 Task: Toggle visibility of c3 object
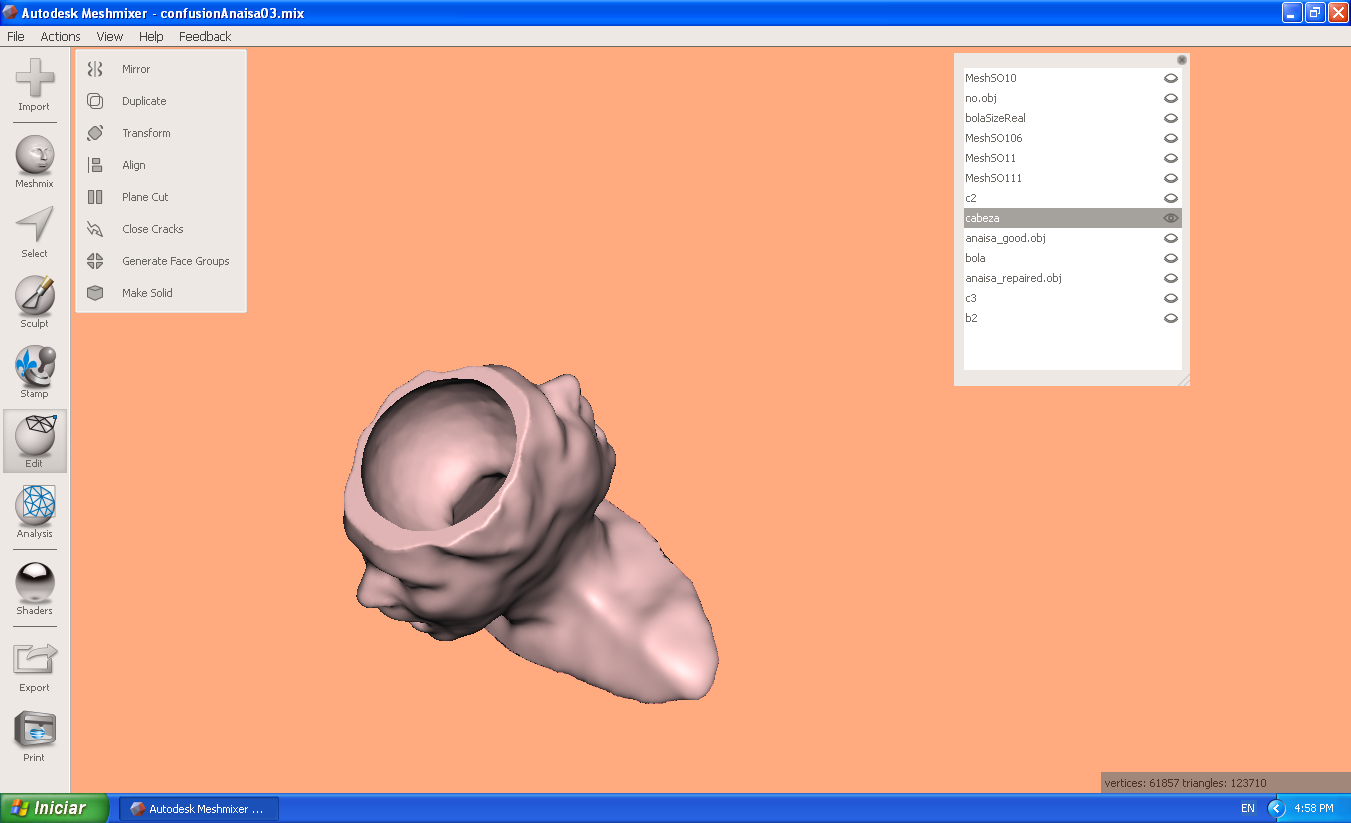click(x=1171, y=298)
